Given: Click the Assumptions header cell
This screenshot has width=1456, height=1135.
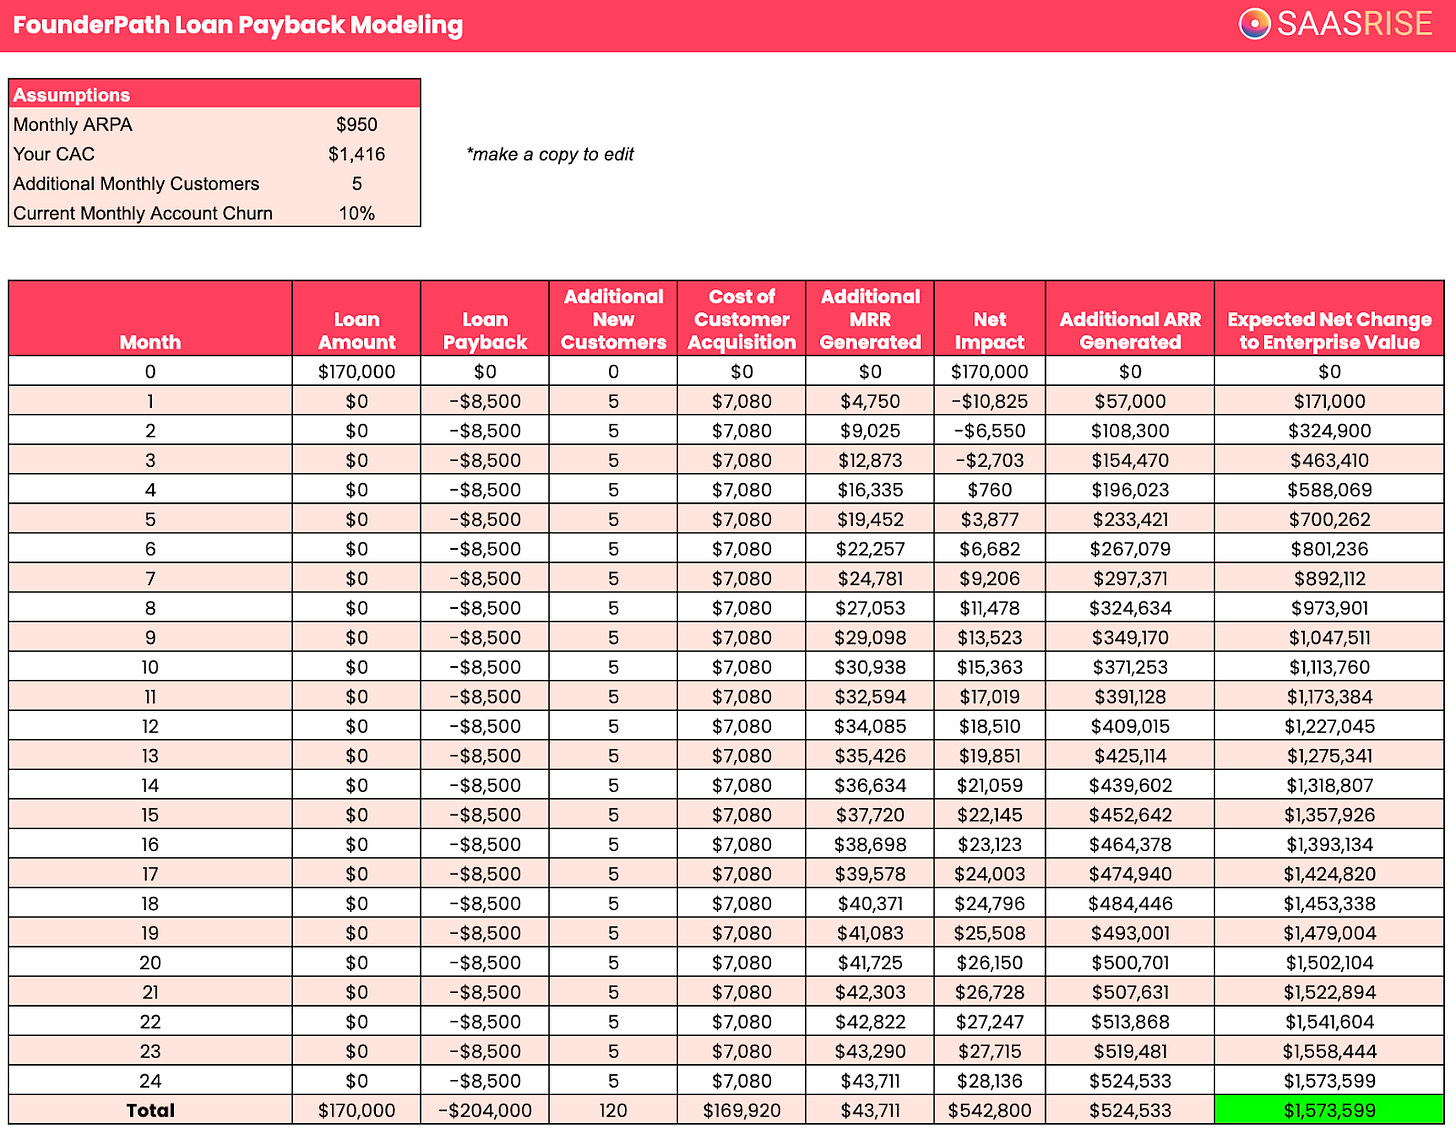Looking at the screenshot, I should pos(214,94).
